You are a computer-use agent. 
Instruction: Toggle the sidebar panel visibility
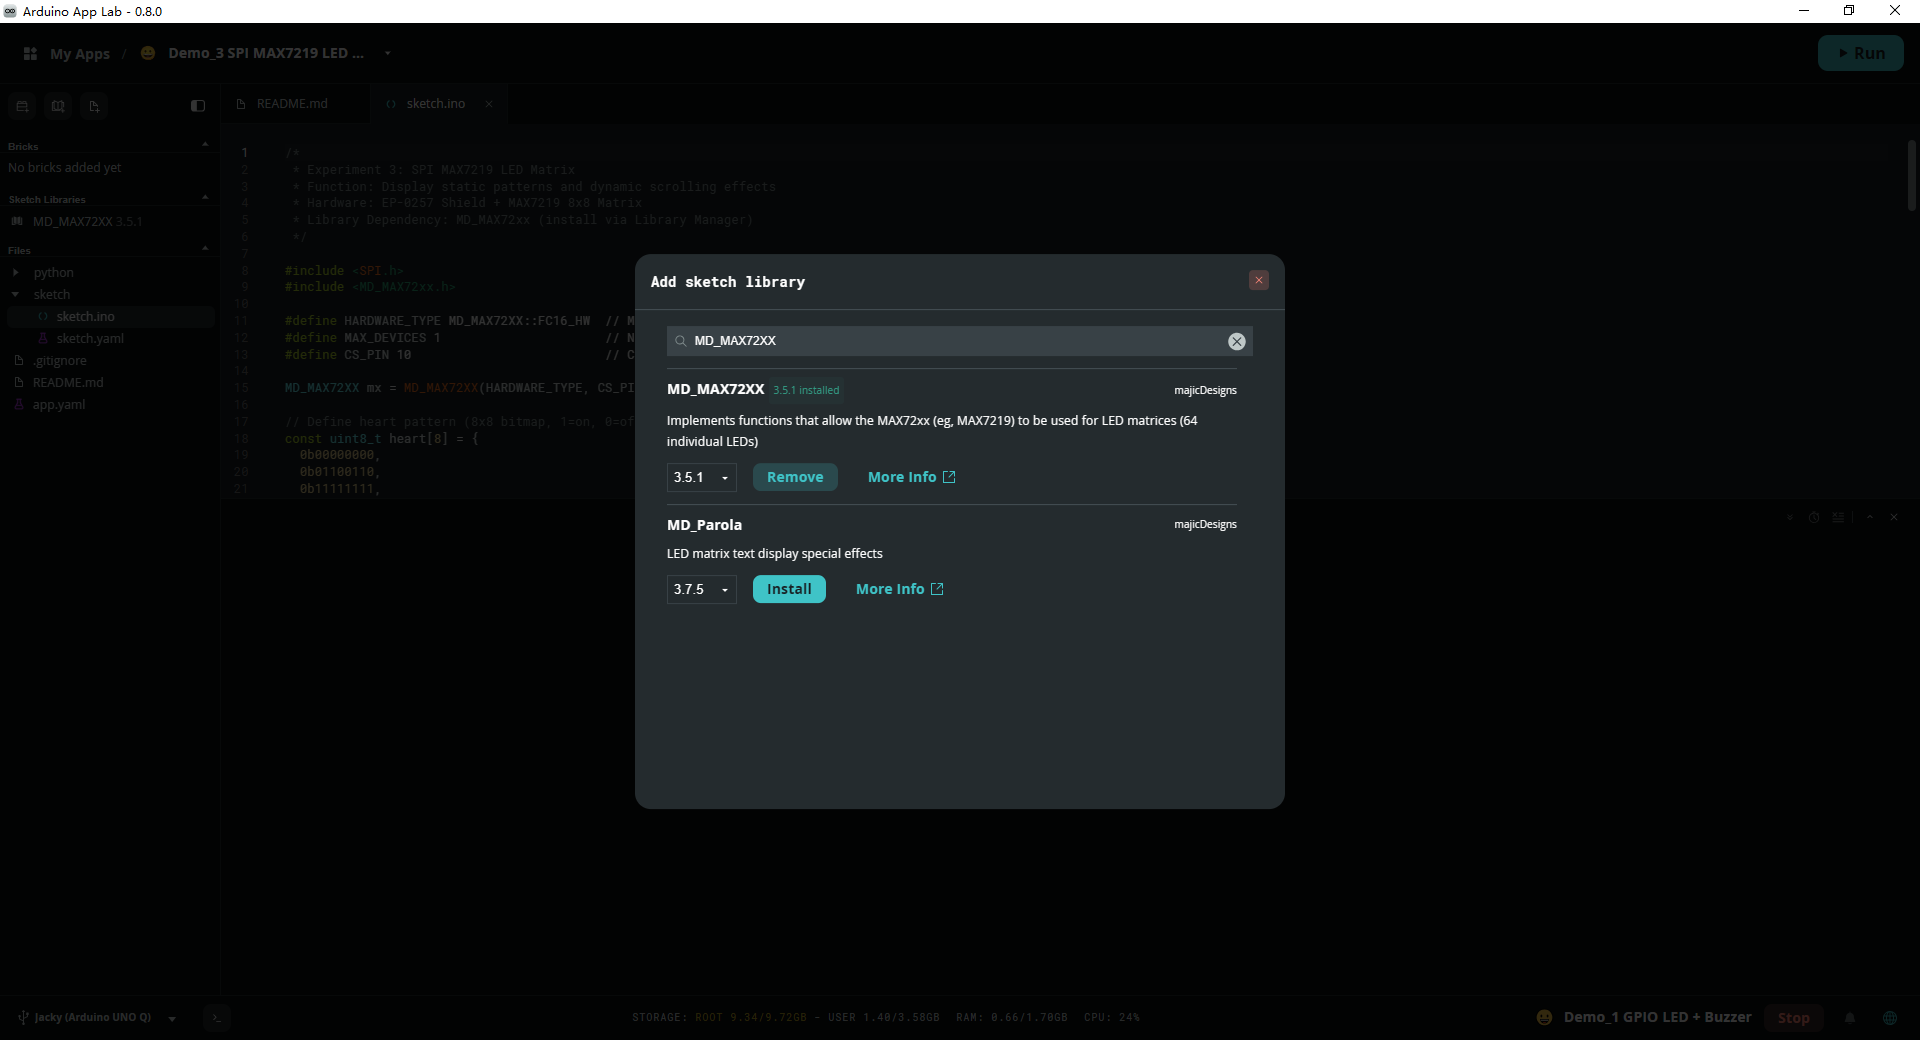(x=198, y=106)
